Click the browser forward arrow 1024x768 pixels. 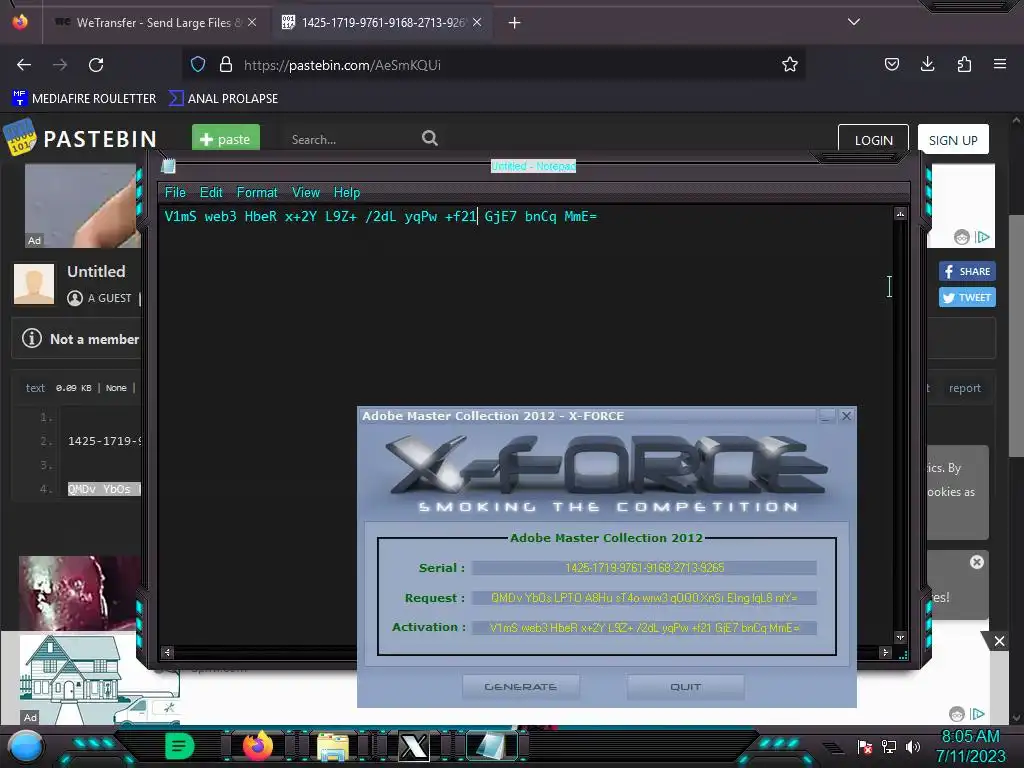tap(60, 65)
